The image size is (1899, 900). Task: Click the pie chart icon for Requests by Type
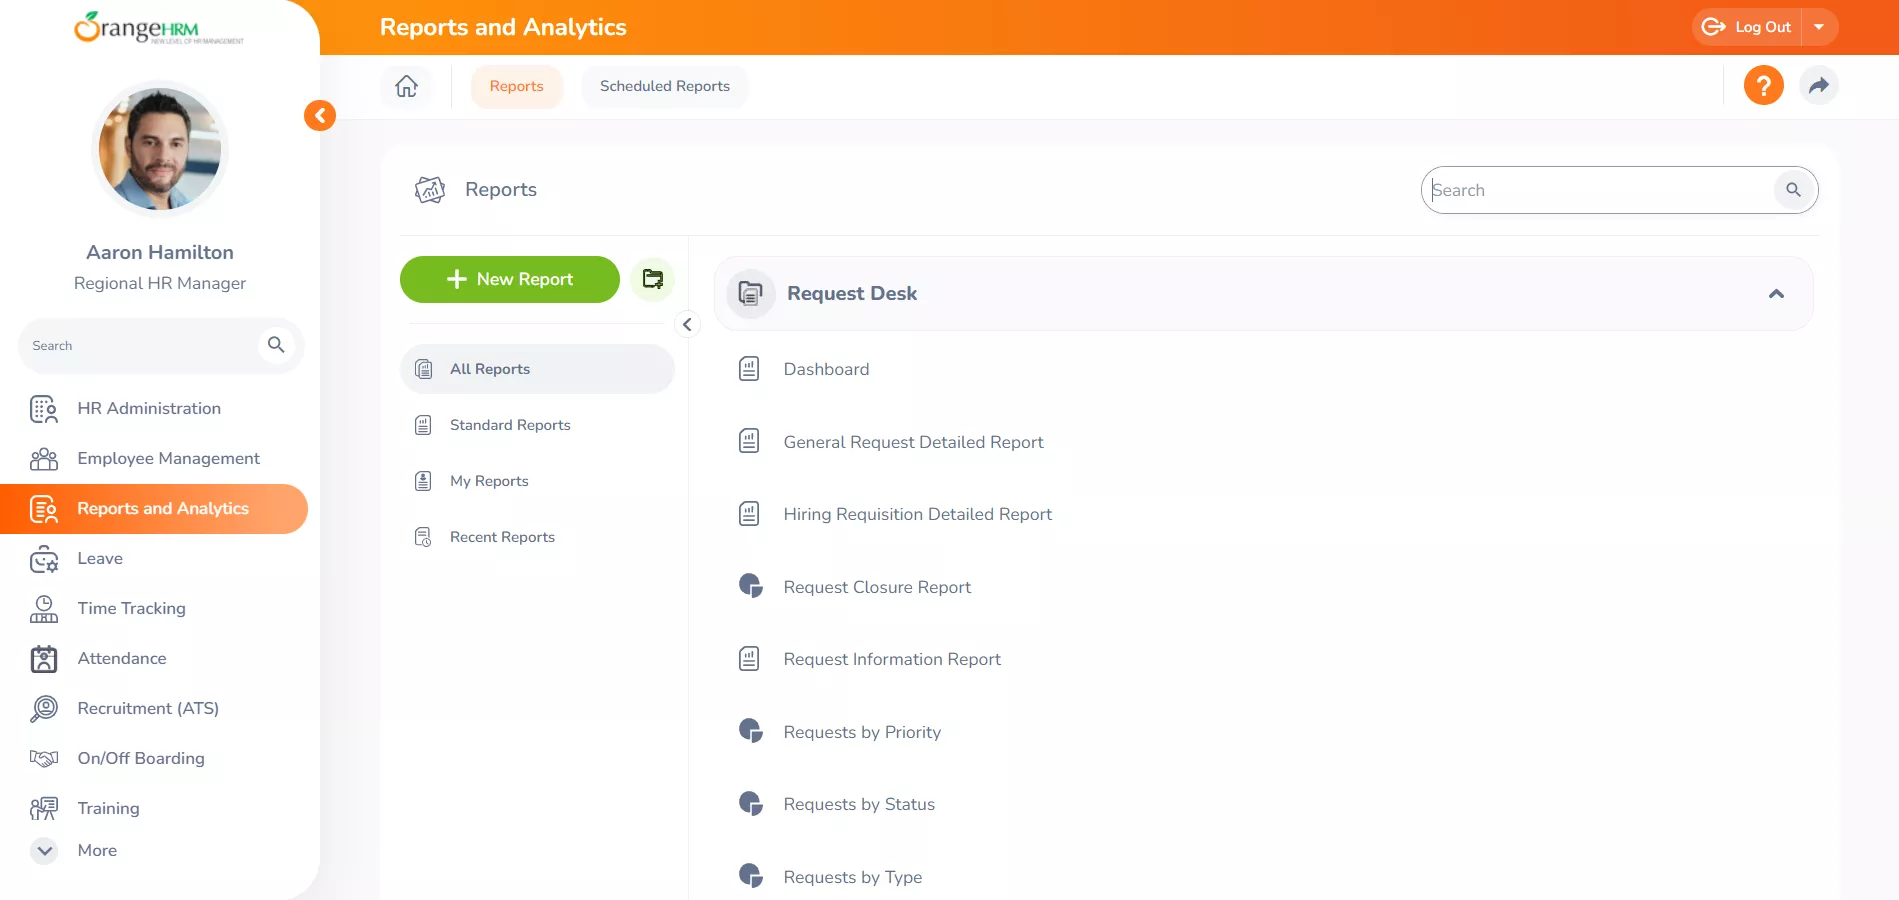click(x=750, y=876)
